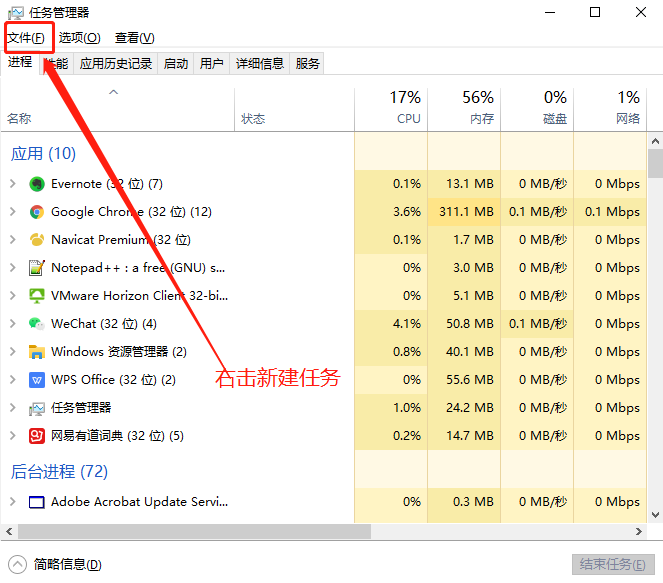Click the vertical scrollbar thumb
The width and height of the screenshot is (663, 583).
pos(655,164)
